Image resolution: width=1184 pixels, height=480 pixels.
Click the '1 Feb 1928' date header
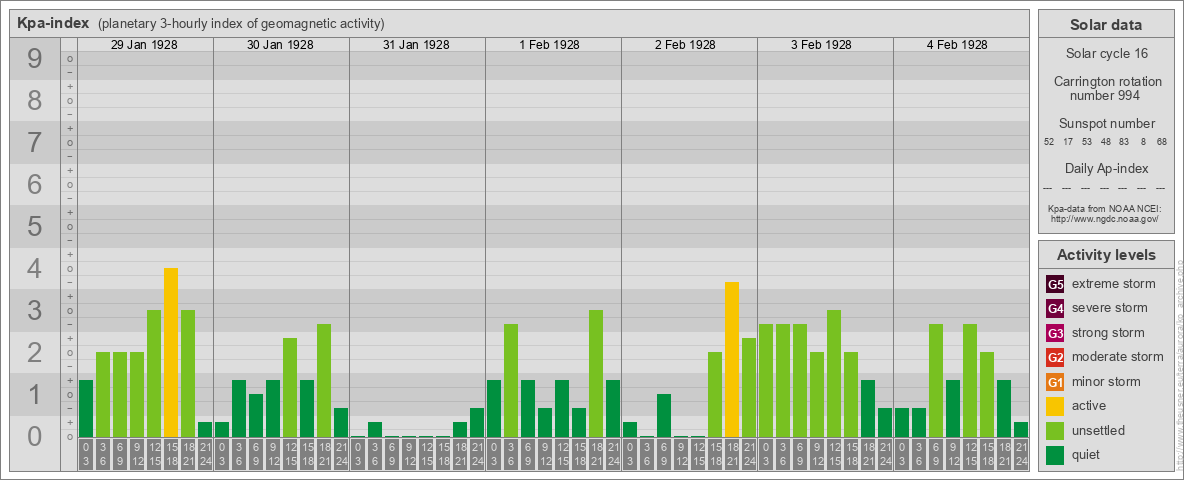coord(550,45)
